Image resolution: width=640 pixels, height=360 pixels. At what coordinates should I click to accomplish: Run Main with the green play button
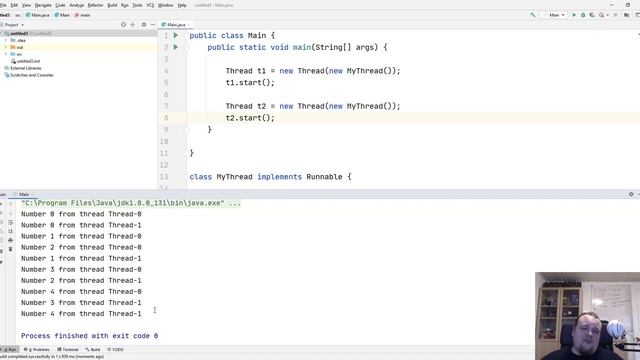[574, 15]
